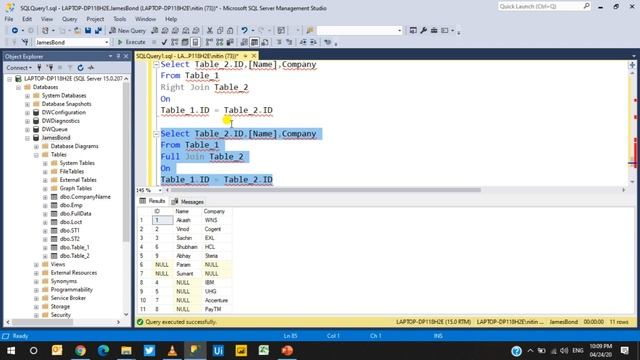Open the Window menu
Image resolution: width=640 pixels, height=360 pixels.
(x=145, y=19)
